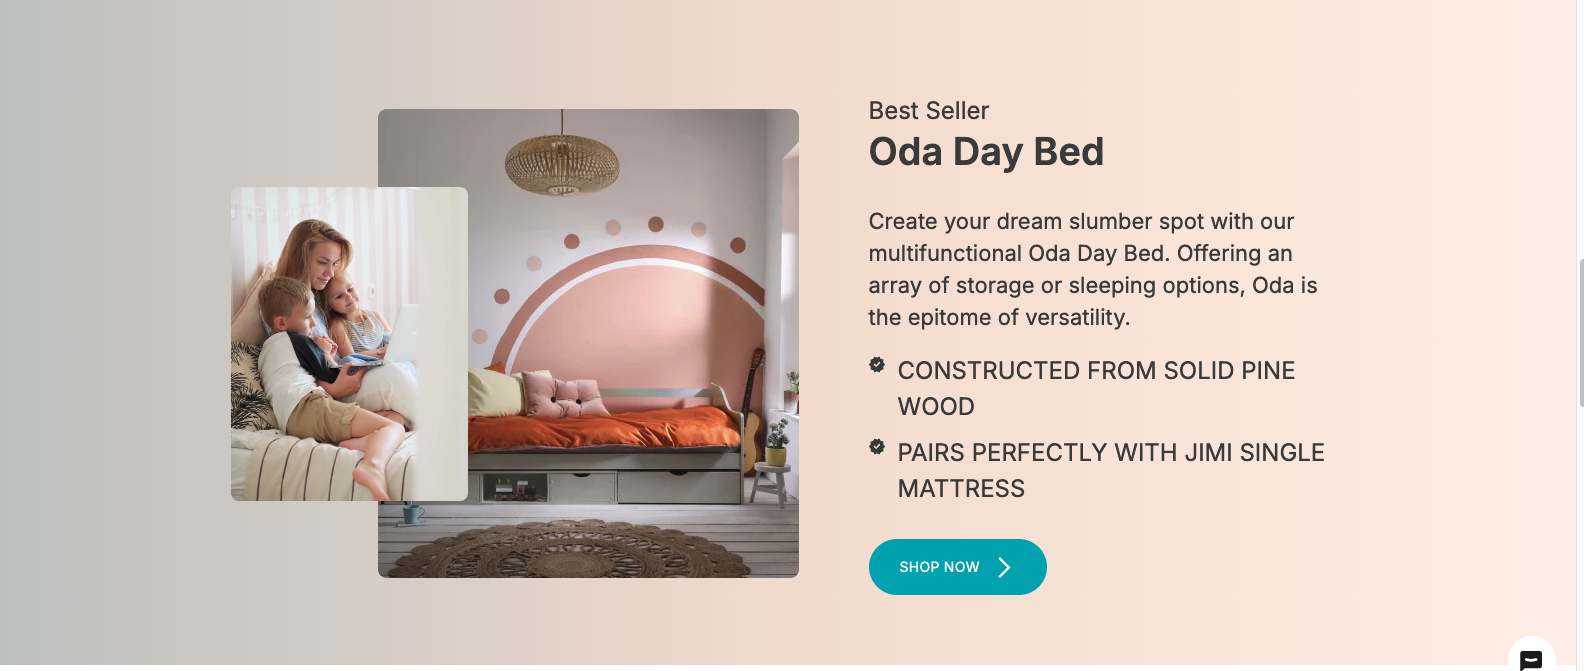Click the orange bedspread on the day bed
This screenshot has width=1584, height=671.
click(603, 427)
